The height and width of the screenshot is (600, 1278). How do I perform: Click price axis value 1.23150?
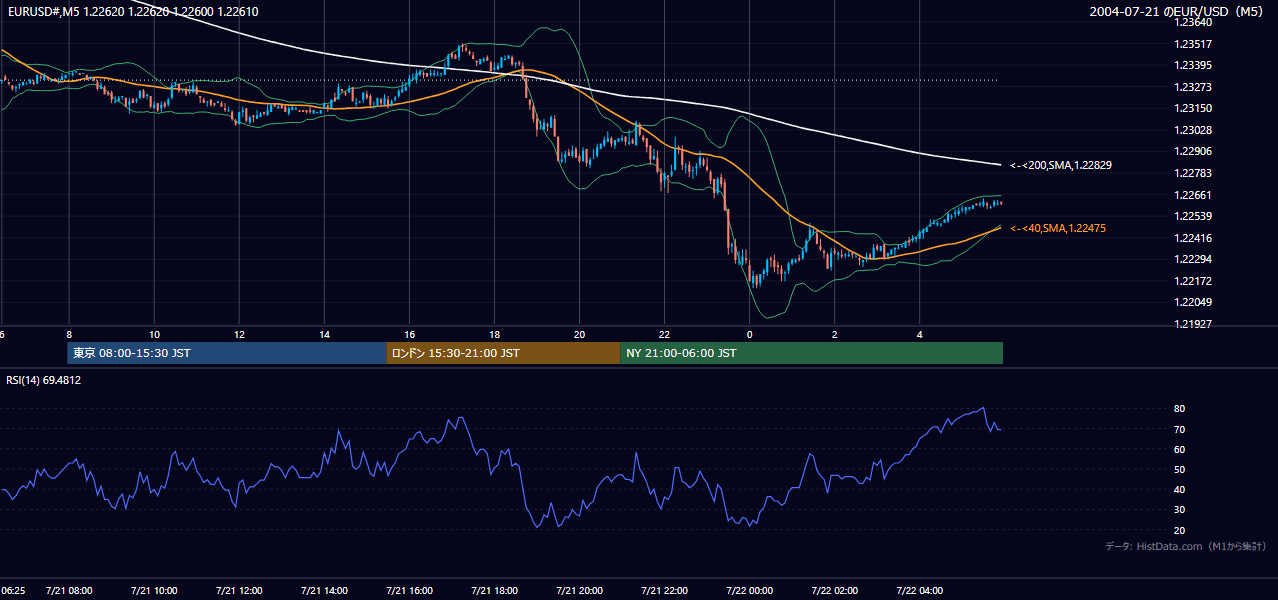[1193, 108]
